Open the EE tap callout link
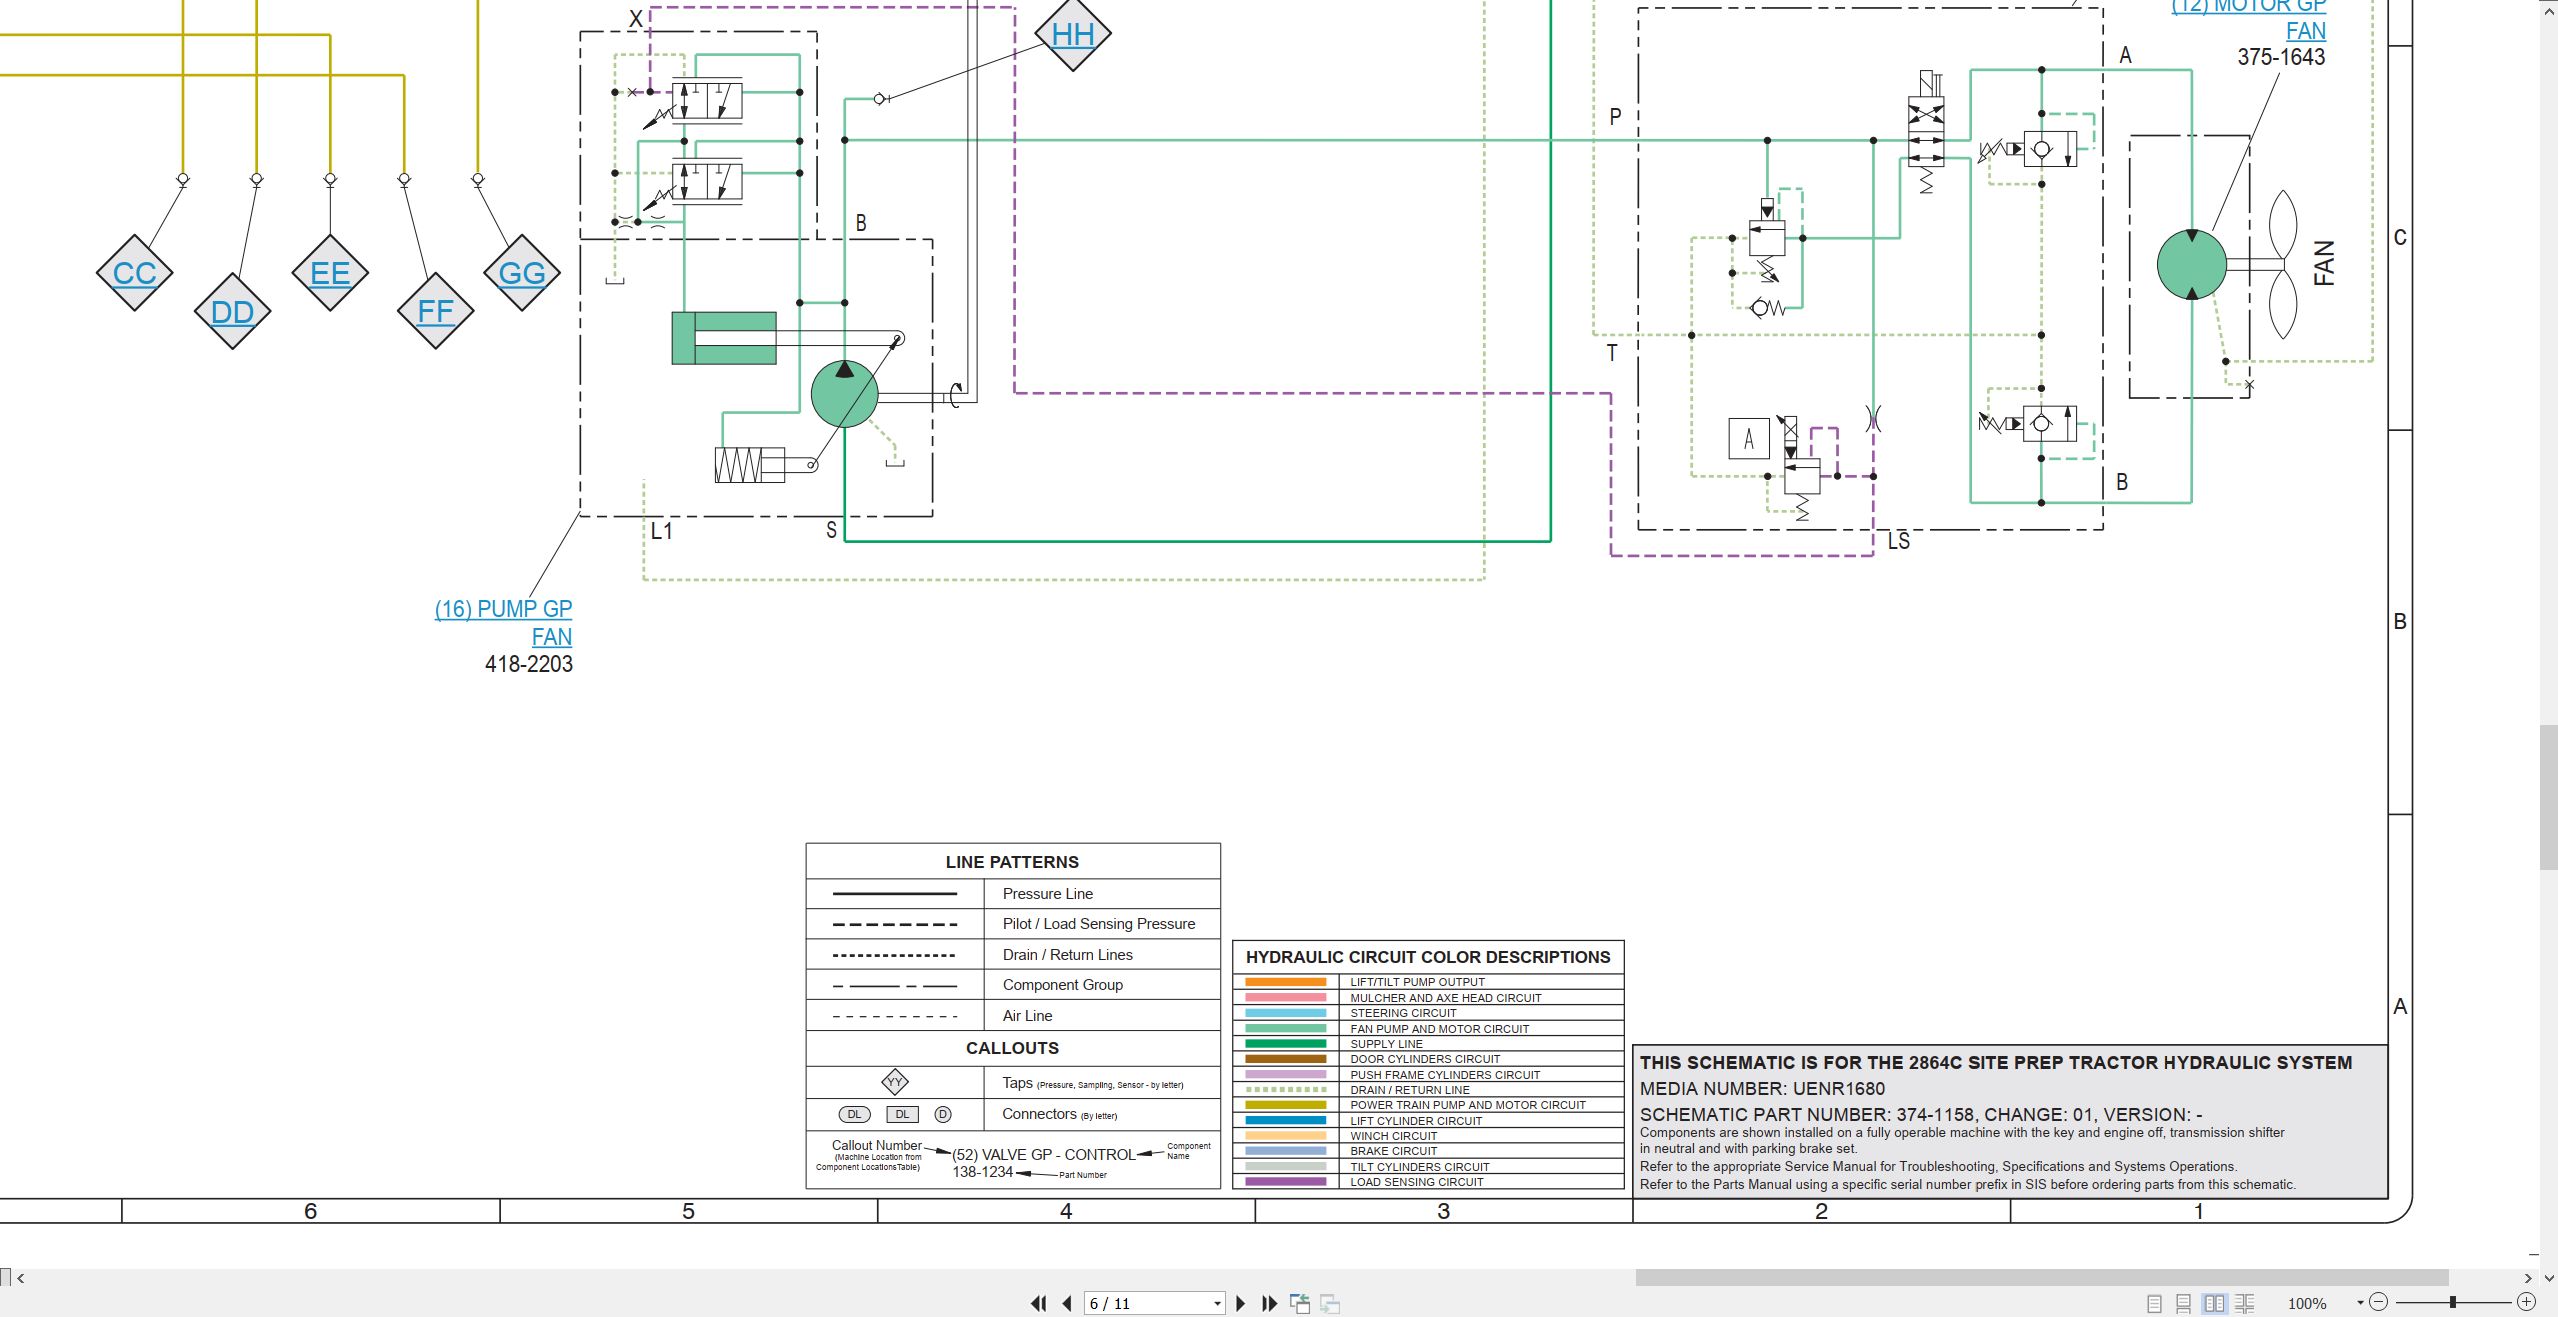The width and height of the screenshot is (2558, 1317). pos(330,273)
